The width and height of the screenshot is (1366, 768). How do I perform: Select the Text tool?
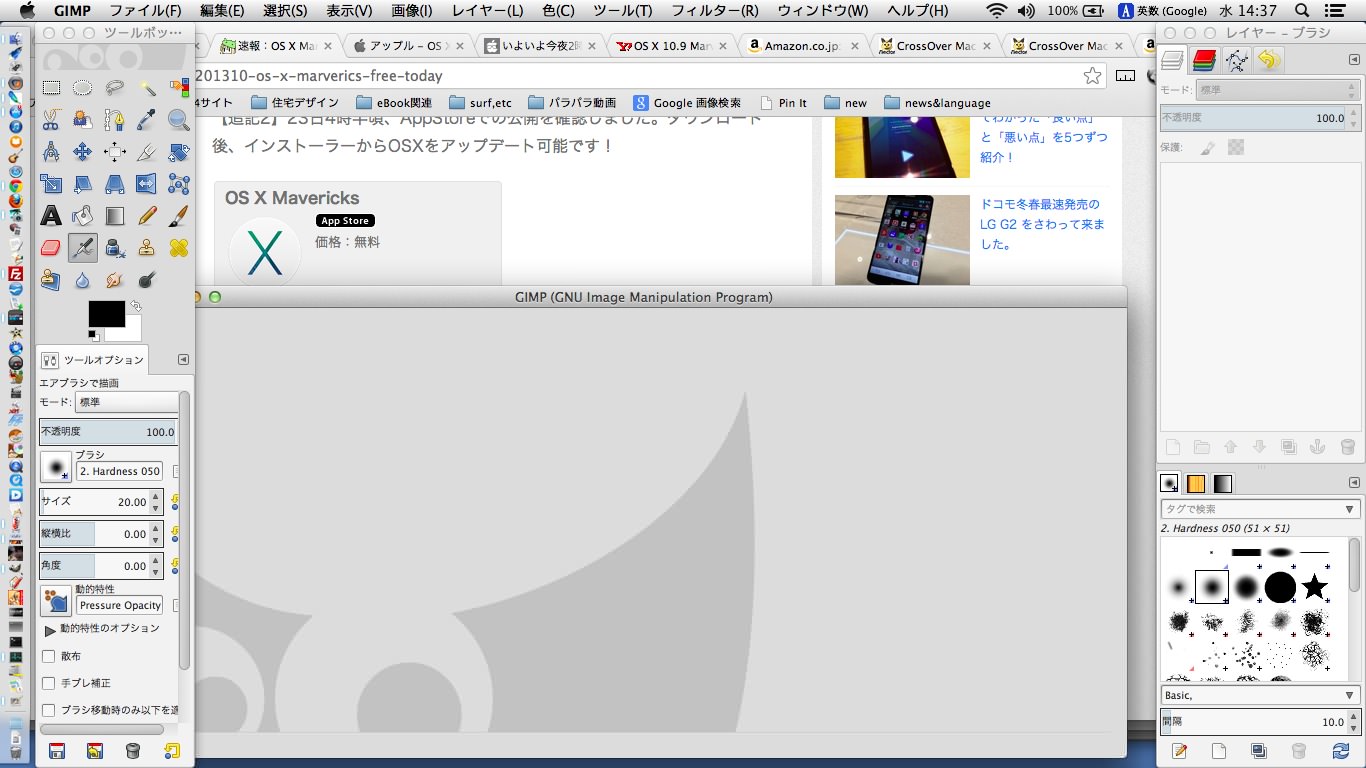click(51, 215)
